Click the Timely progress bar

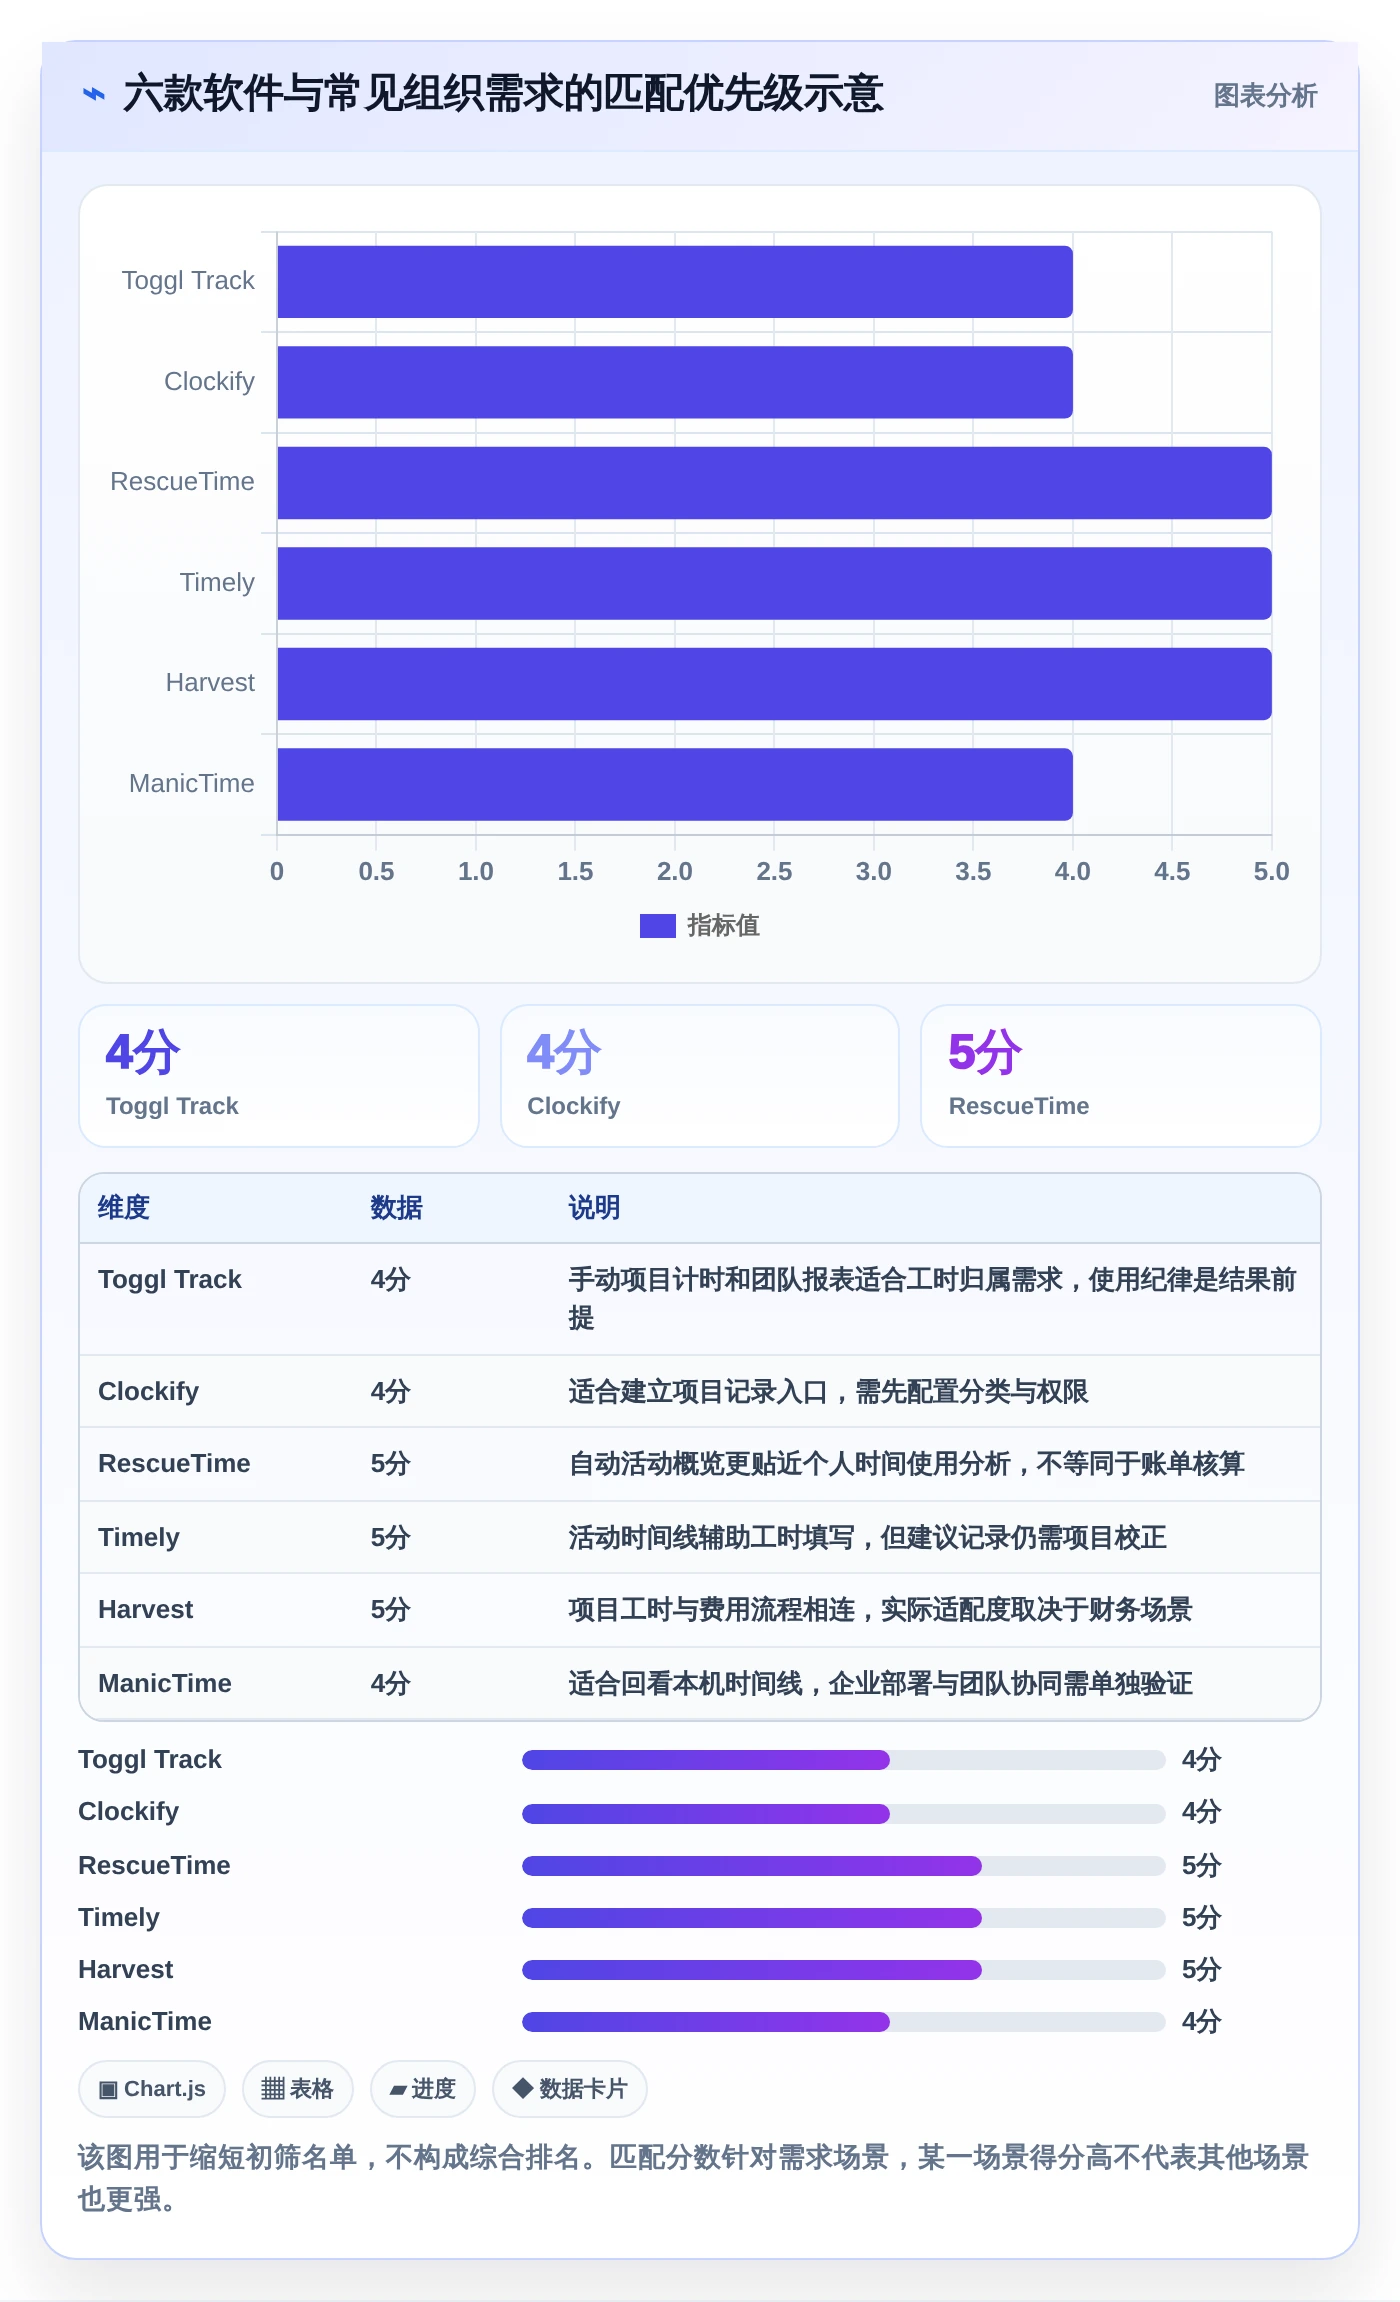coord(843,1918)
